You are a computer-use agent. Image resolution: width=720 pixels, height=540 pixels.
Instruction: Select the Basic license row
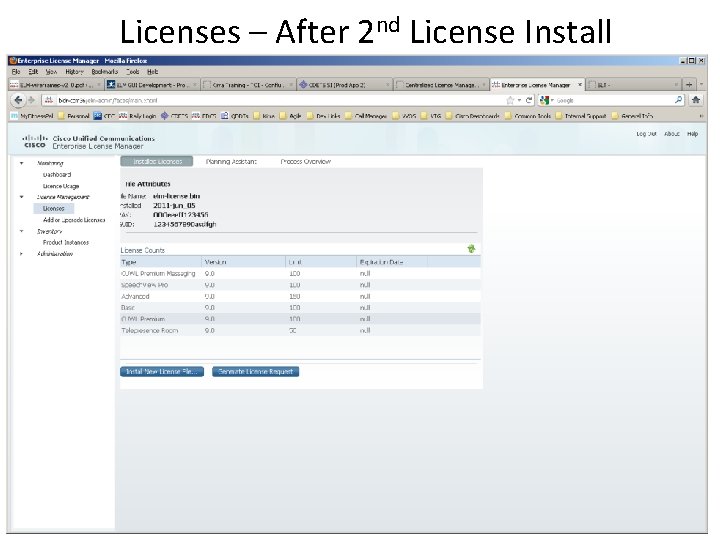click(x=300, y=308)
